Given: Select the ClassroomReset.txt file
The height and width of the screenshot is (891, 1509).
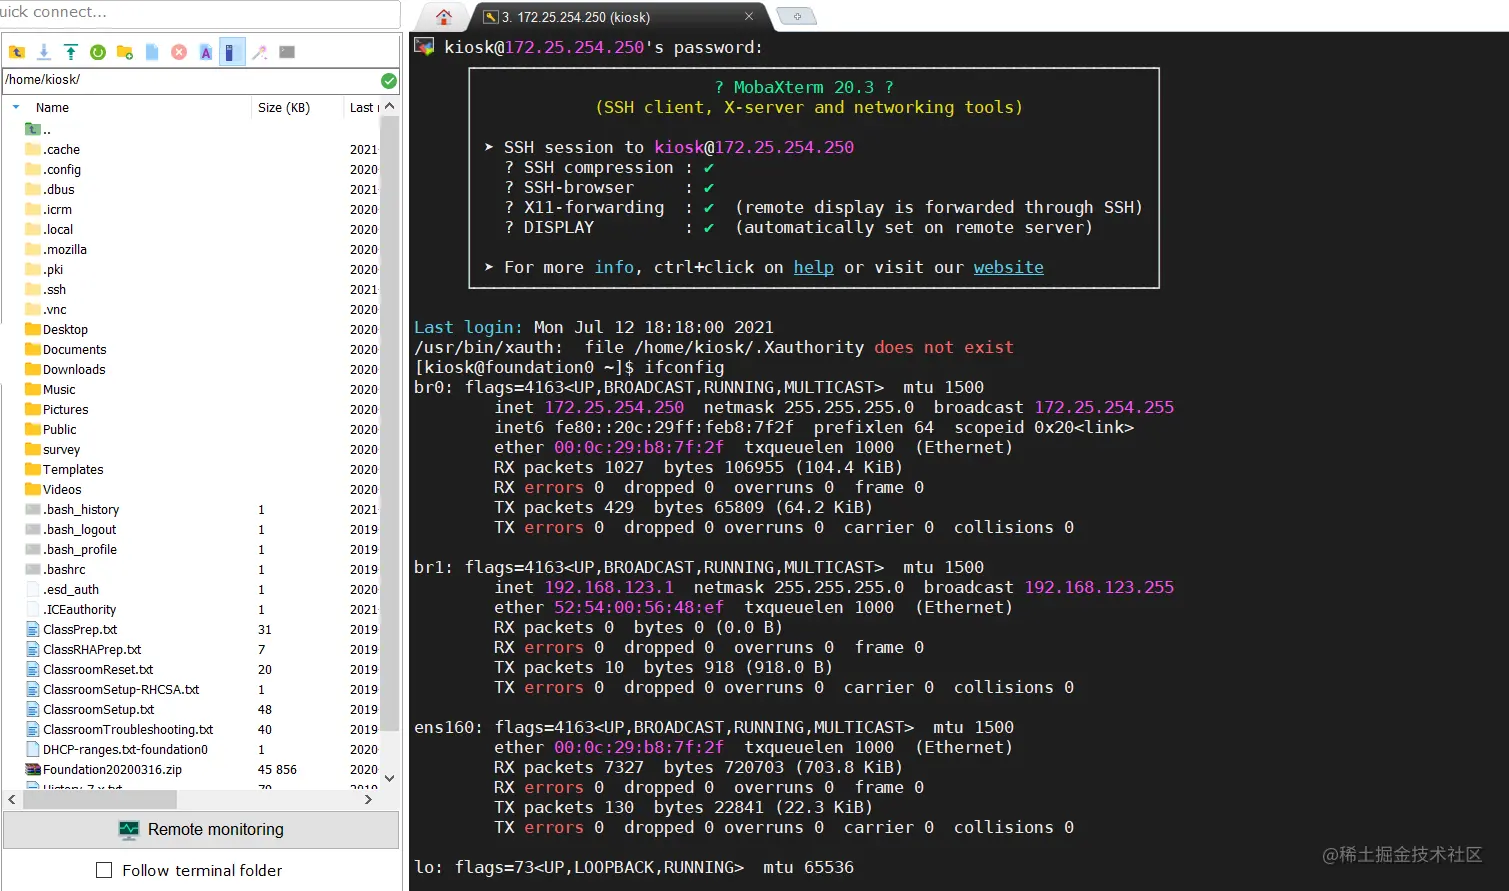Looking at the screenshot, I should (x=89, y=669).
